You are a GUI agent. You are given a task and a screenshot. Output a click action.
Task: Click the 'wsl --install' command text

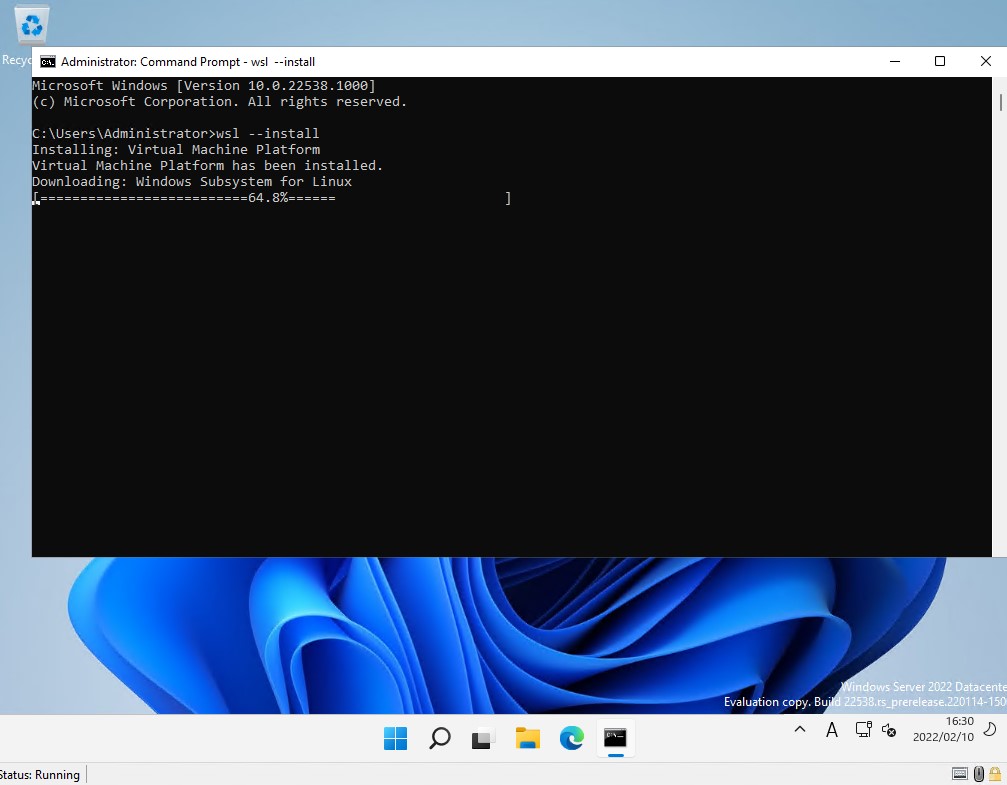coord(268,134)
